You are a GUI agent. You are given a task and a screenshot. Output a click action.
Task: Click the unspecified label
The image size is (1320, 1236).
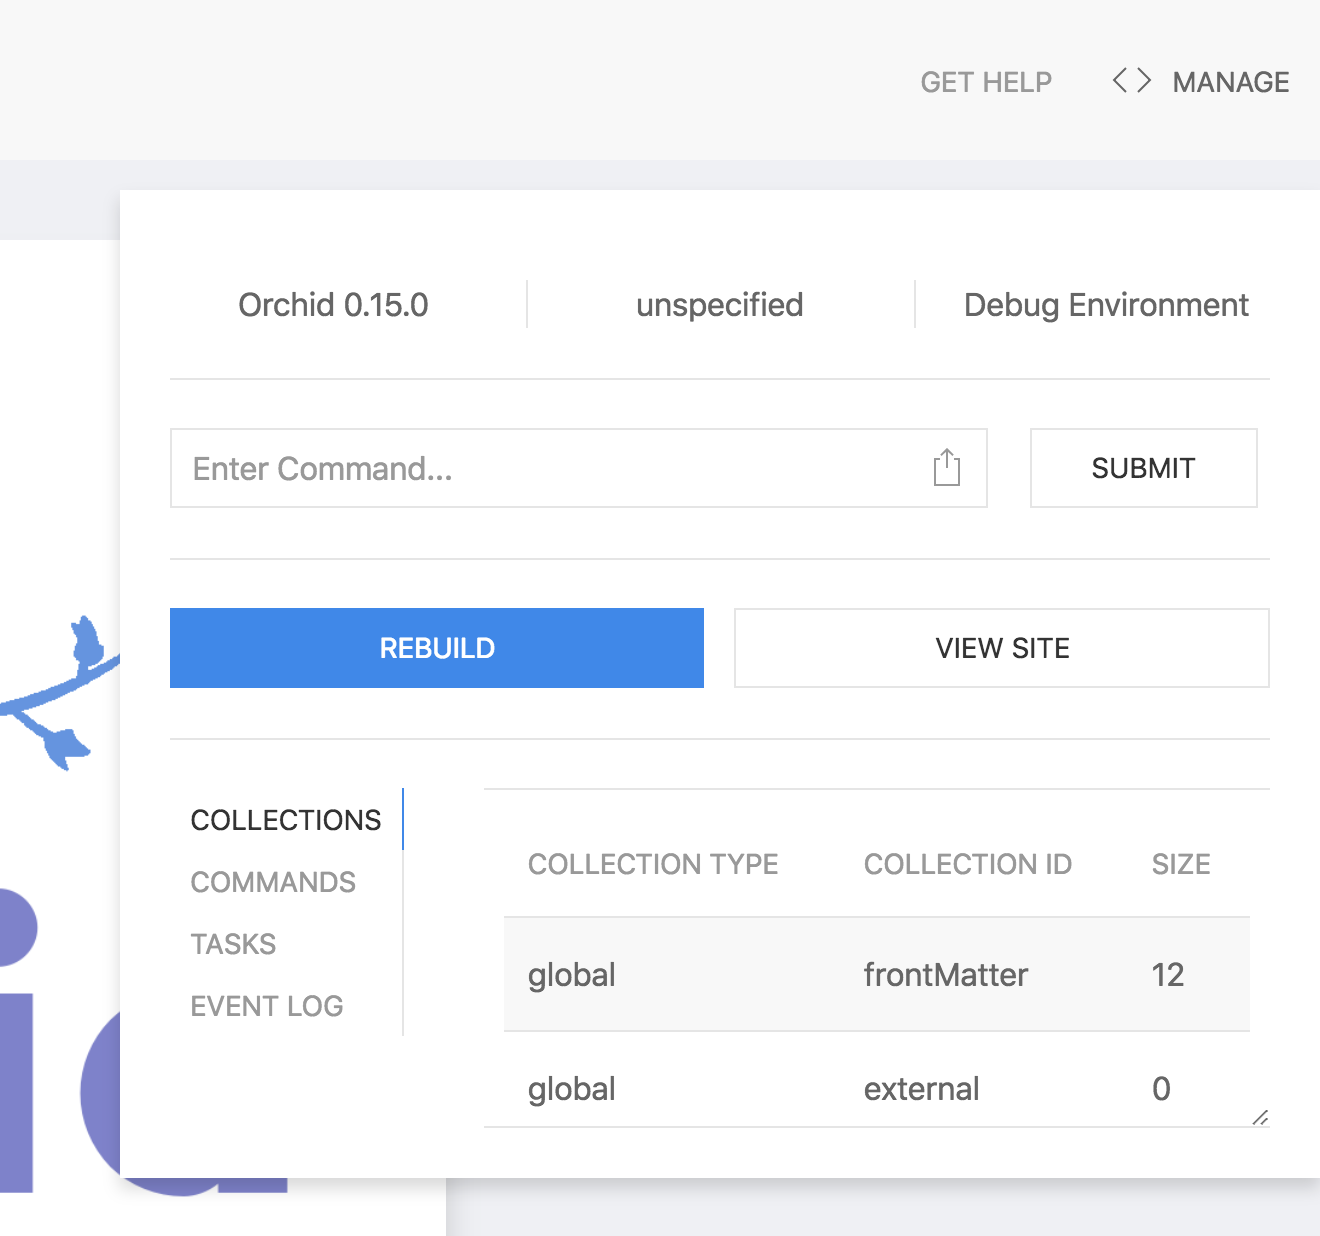coord(720,305)
